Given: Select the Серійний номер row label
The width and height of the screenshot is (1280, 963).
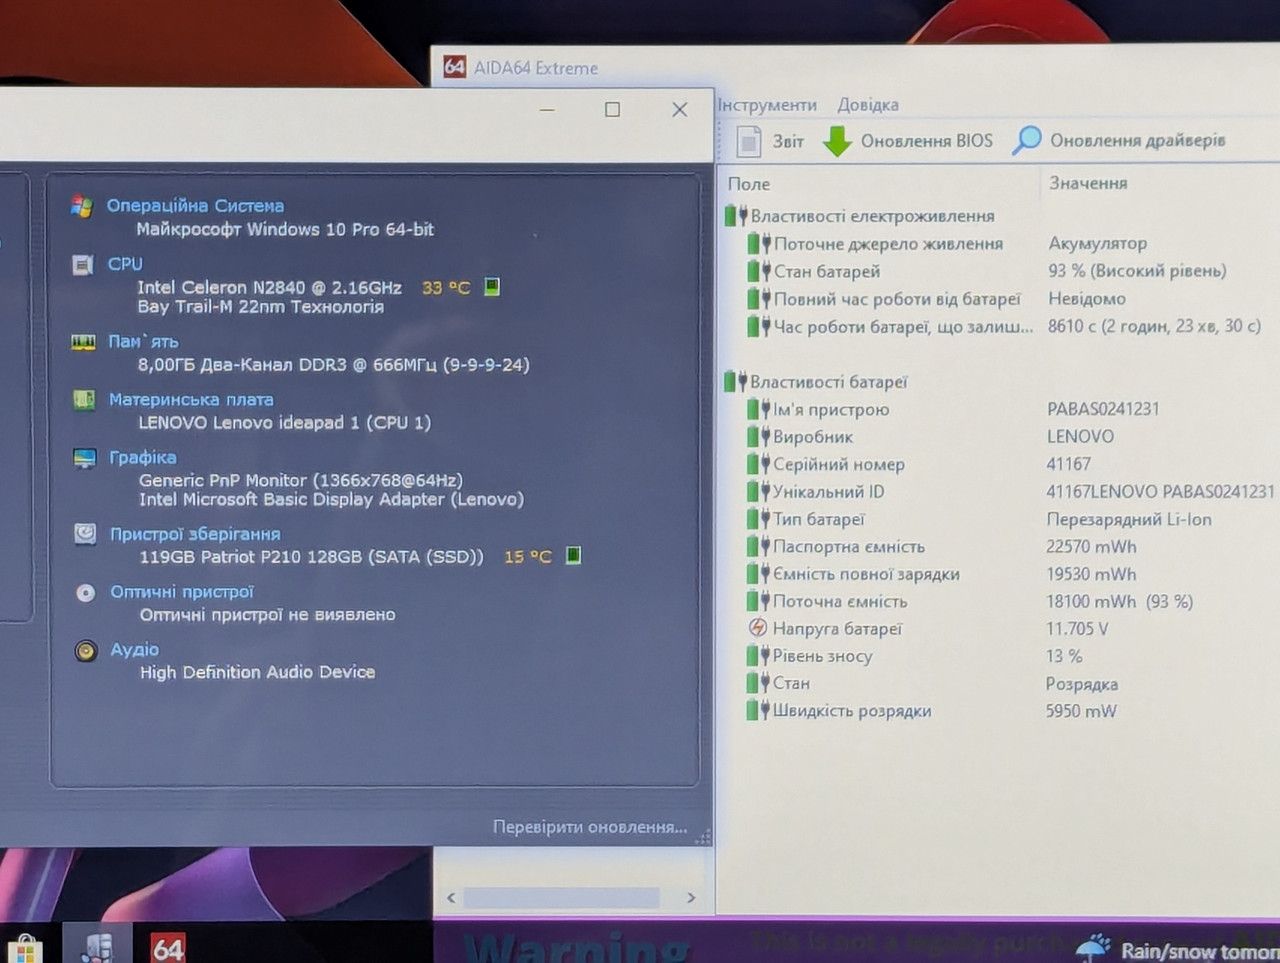Looking at the screenshot, I should (x=839, y=464).
